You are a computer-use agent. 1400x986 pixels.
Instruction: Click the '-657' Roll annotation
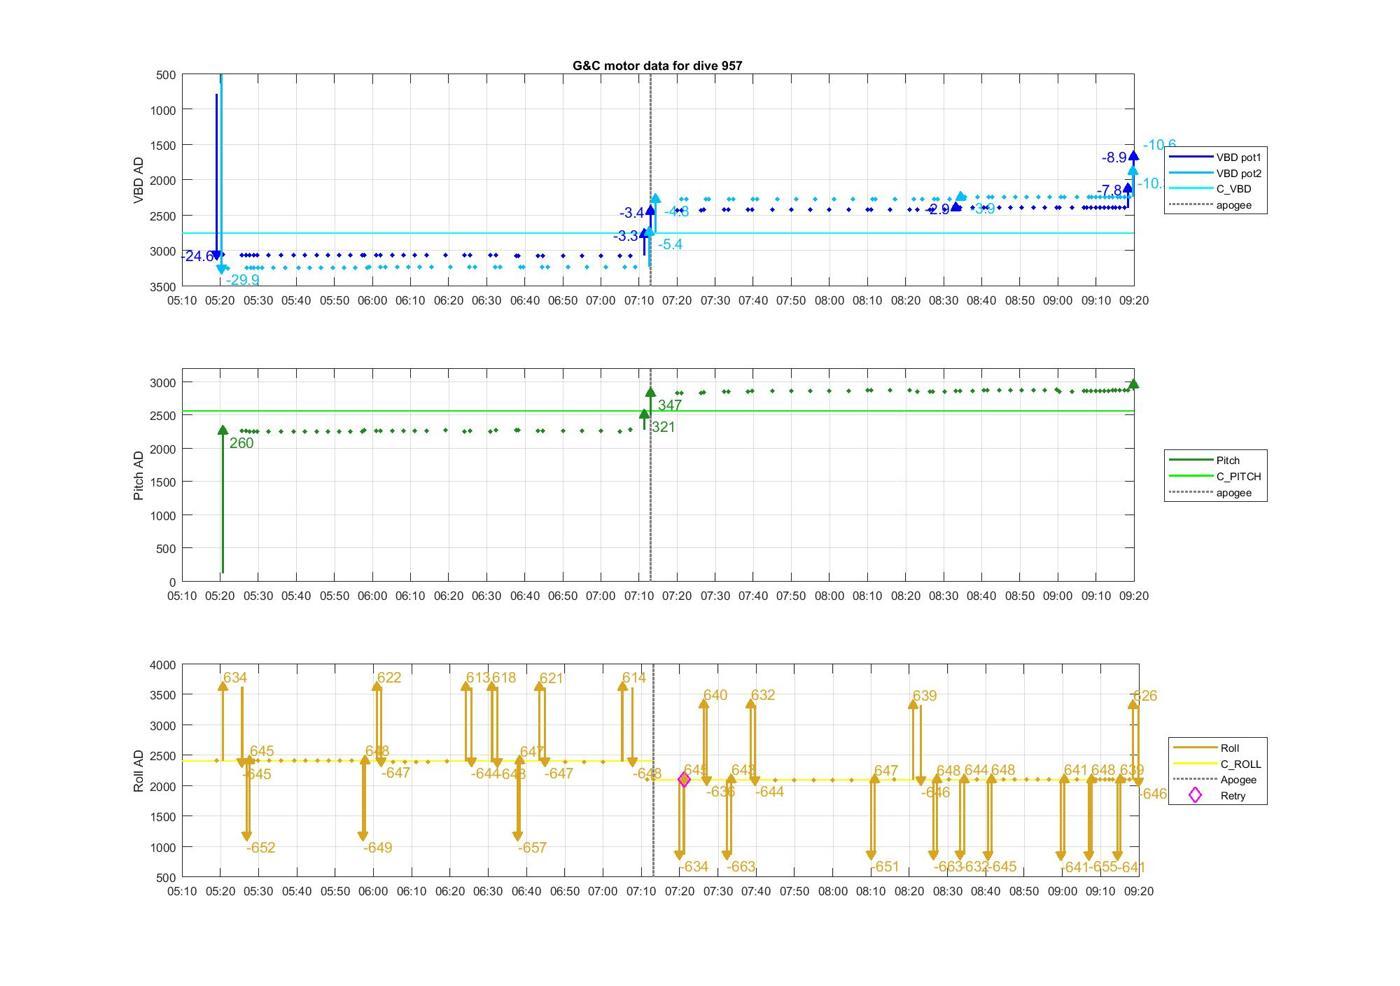532,848
